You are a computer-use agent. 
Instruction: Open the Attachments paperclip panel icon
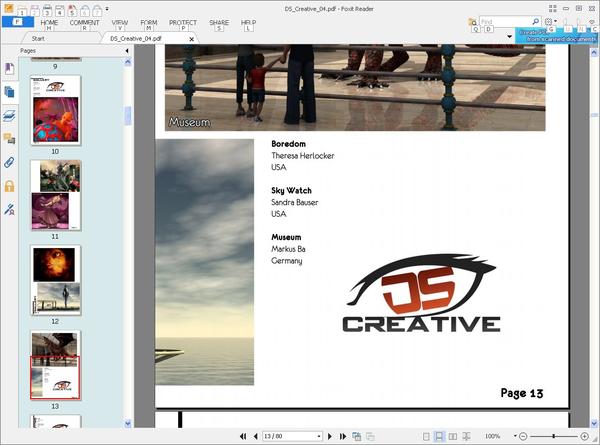(x=9, y=162)
